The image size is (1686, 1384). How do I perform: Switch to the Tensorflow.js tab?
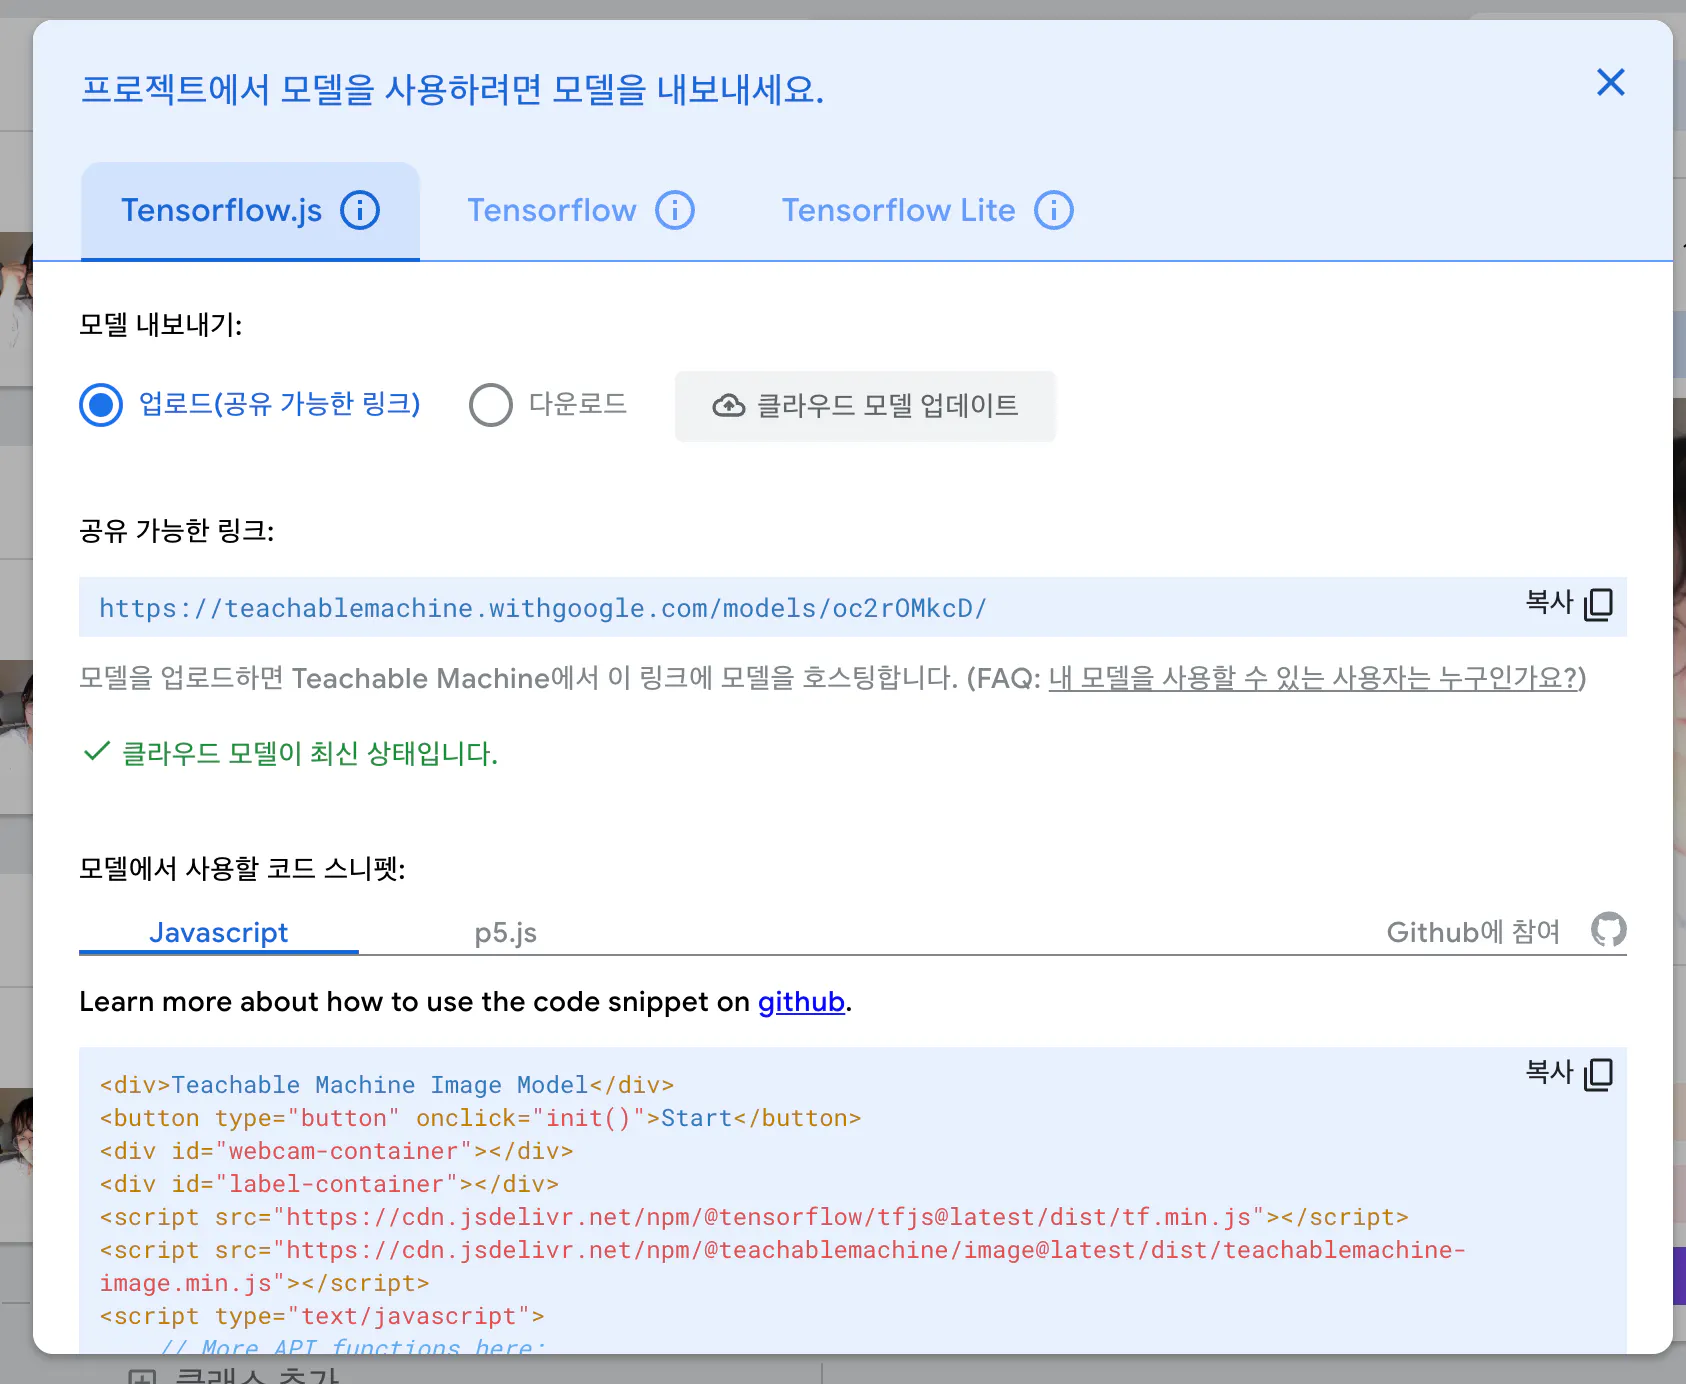coord(250,211)
